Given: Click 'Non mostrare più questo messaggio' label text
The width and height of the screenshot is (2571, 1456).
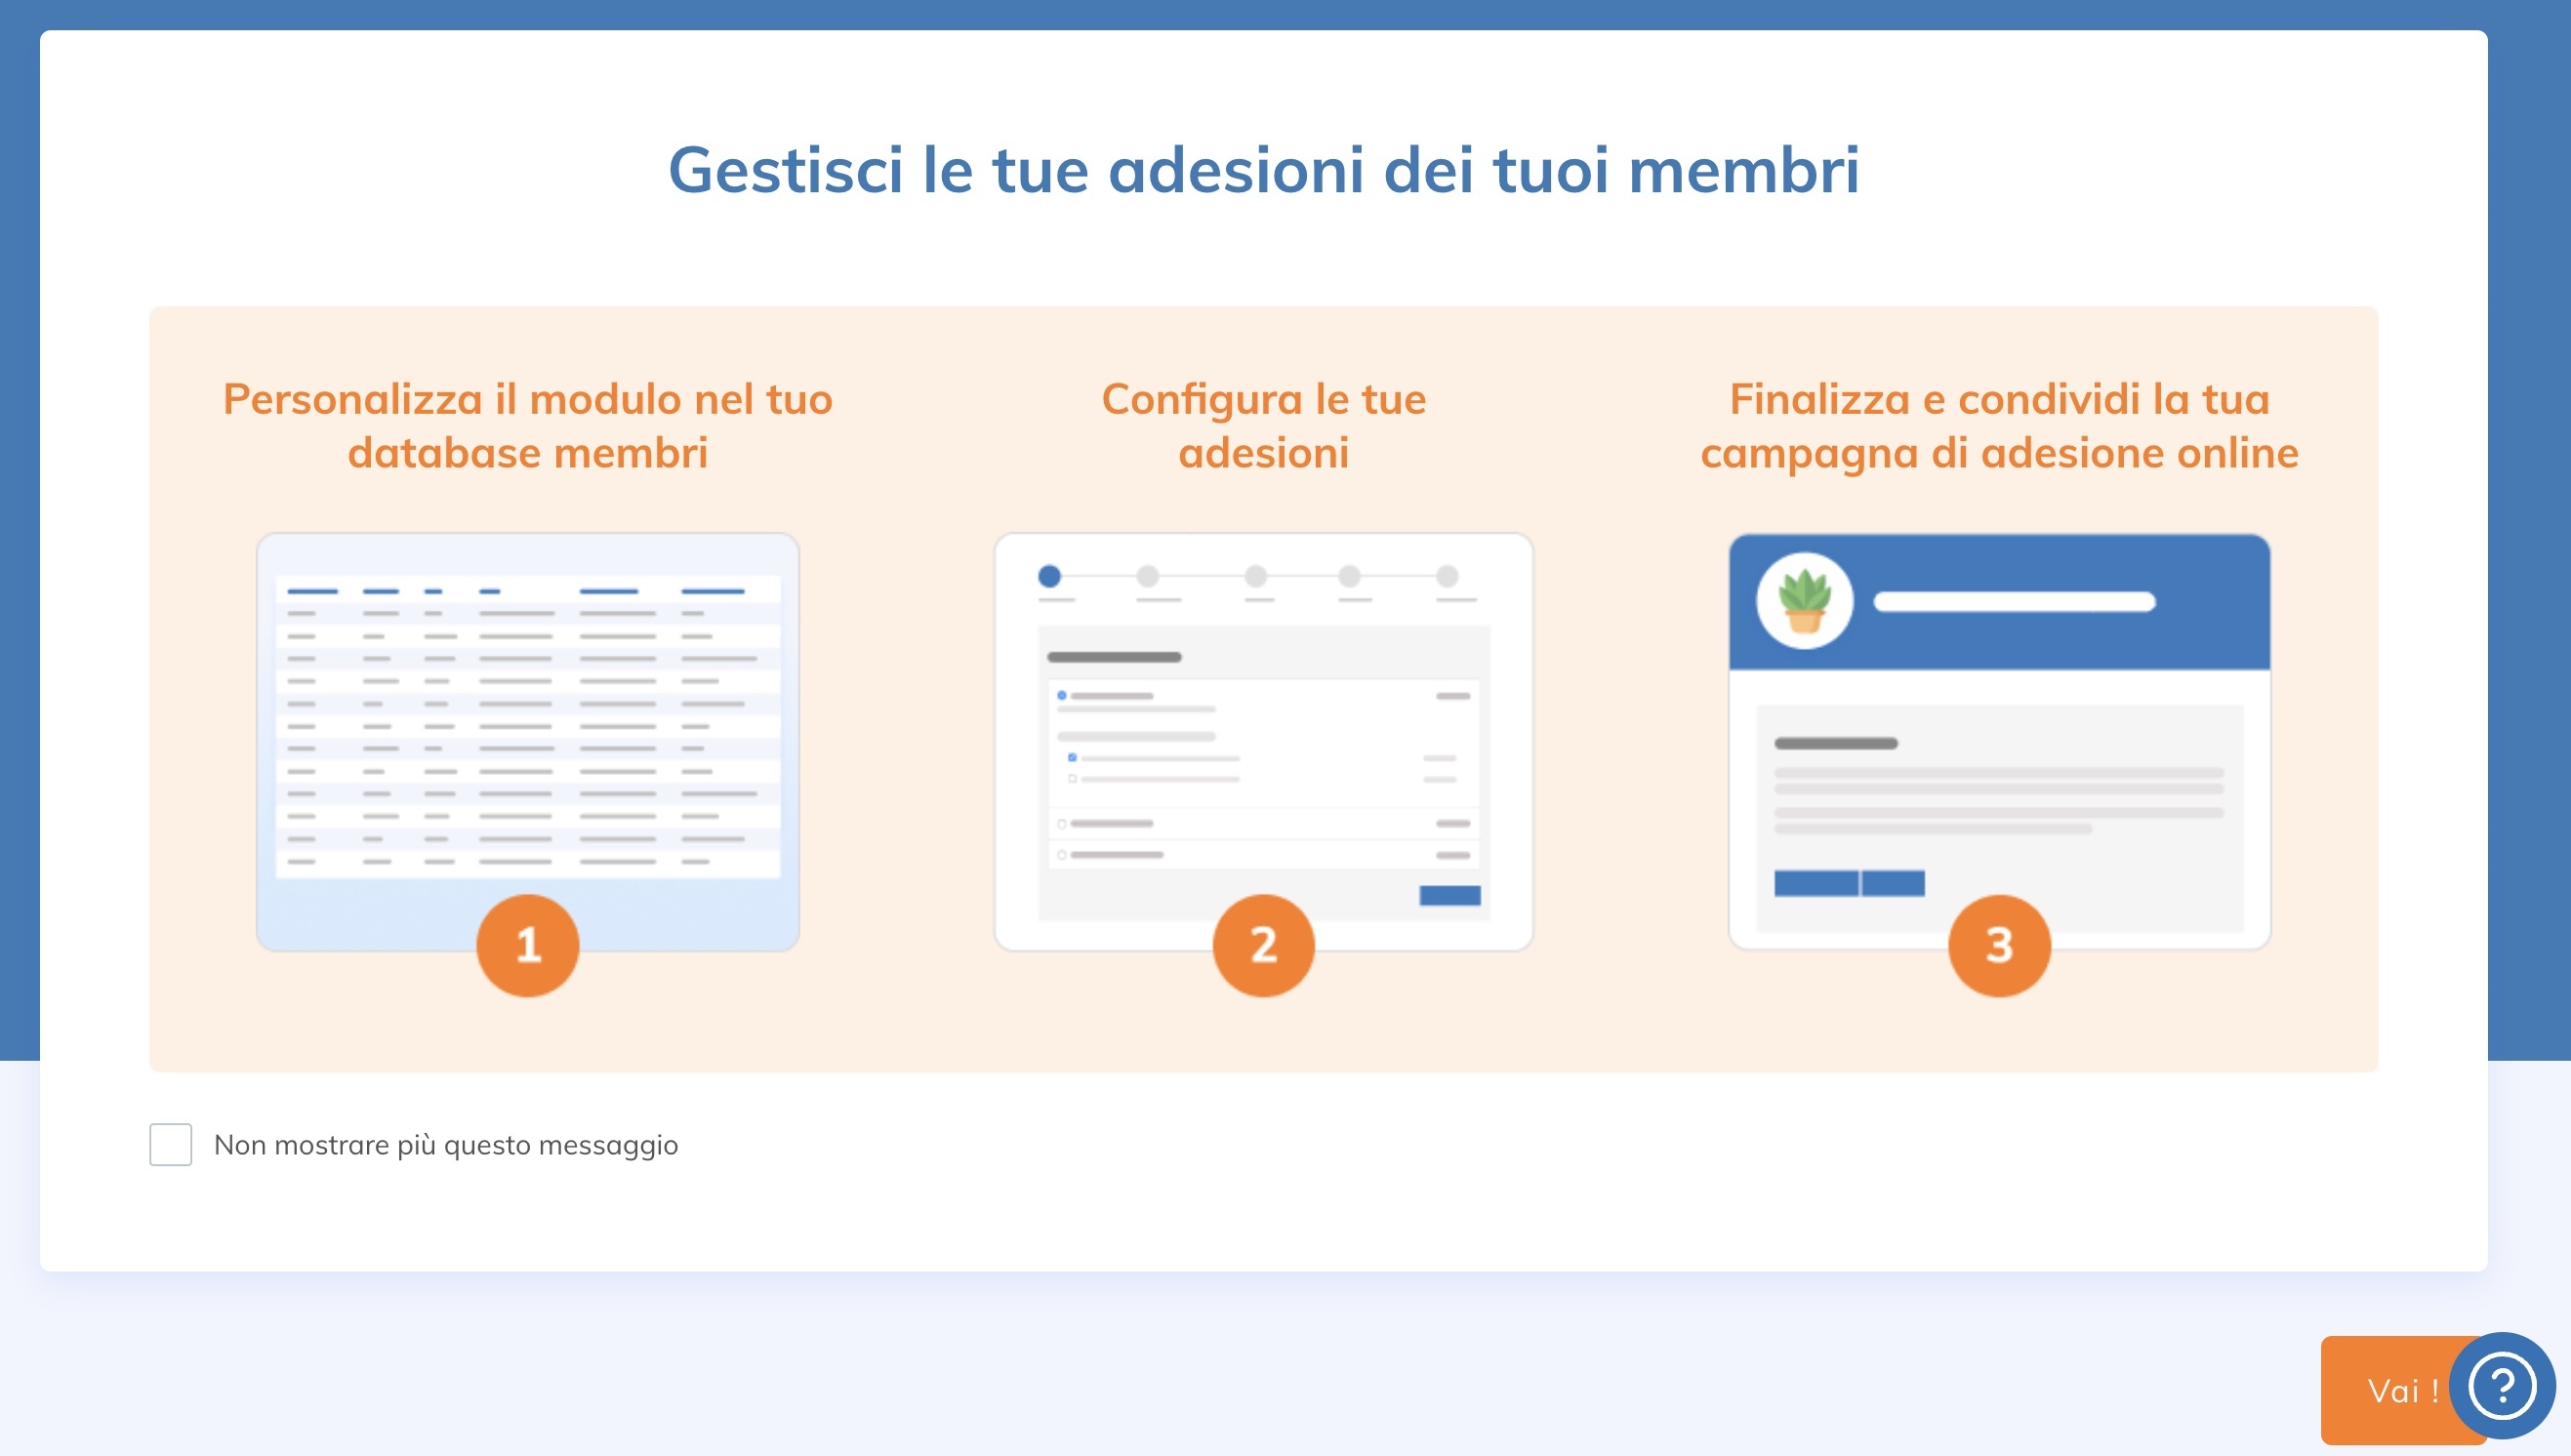Looking at the screenshot, I should [446, 1145].
